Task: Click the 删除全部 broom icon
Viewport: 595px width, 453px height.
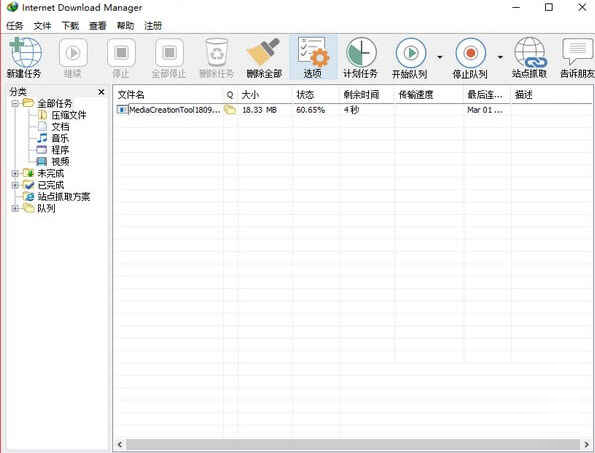Action: click(264, 52)
